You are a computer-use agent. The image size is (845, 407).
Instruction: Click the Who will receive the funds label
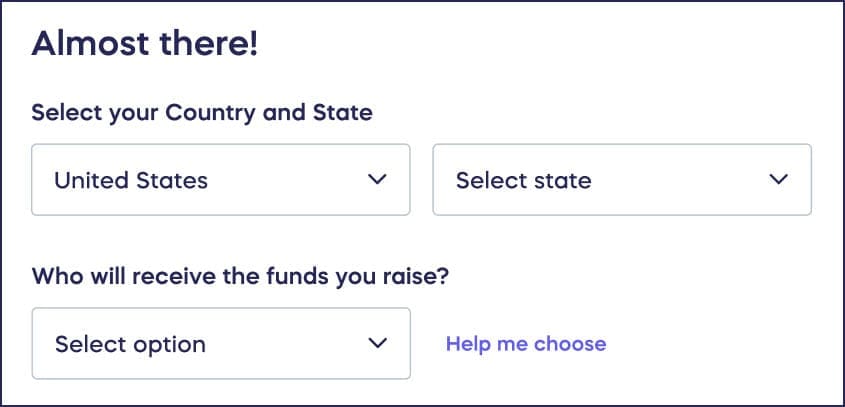coord(240,275)
